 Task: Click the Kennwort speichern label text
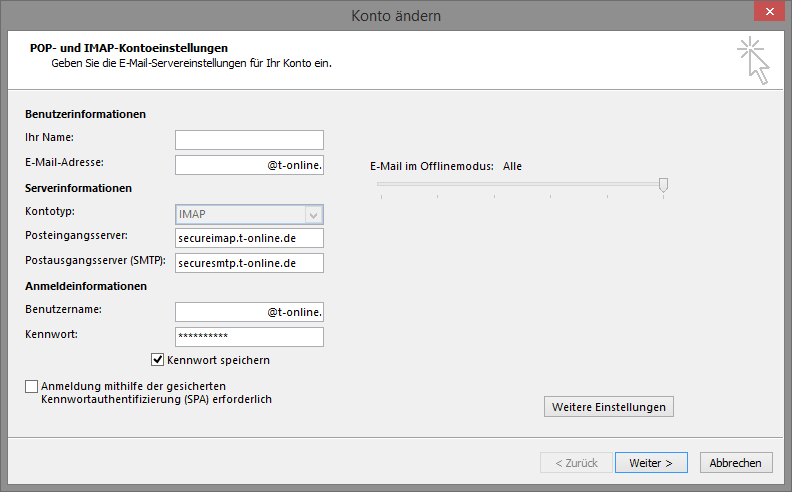pyautogui.click(x=218, y=360)
